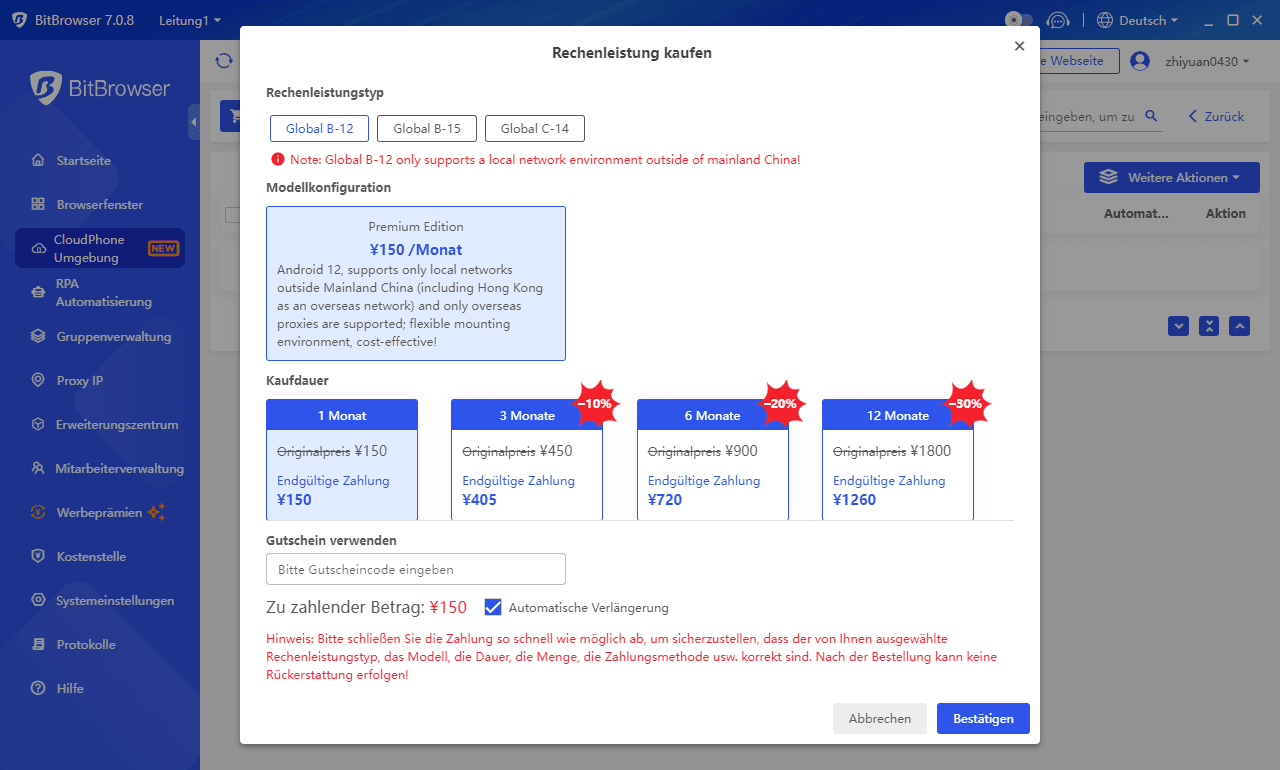
Task: Click the user profile avatar icon
Action: (x=1139, y=61)
